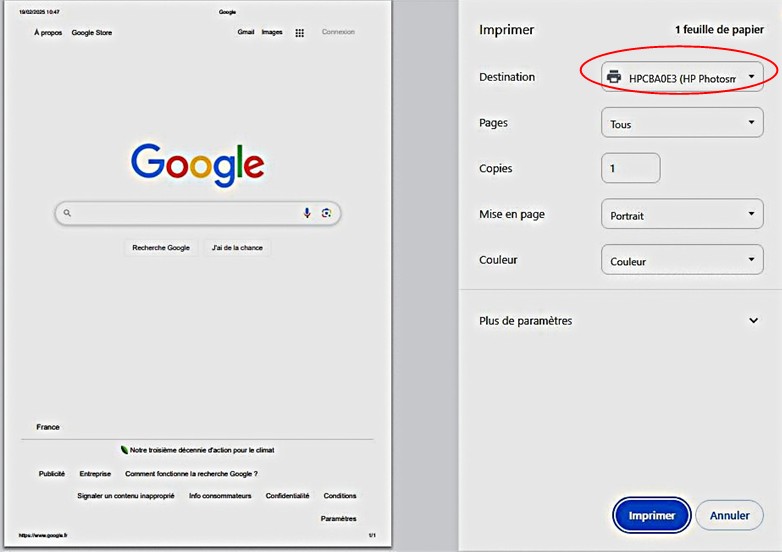Open the Pages dropdown showing Tous

coord(682,123)
